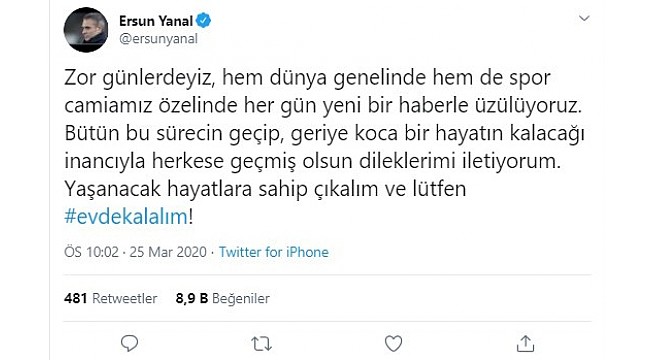Retweet this tweet using the arrows icon
The height and width of the screenshot is (360, 650).
click(262, 344)
